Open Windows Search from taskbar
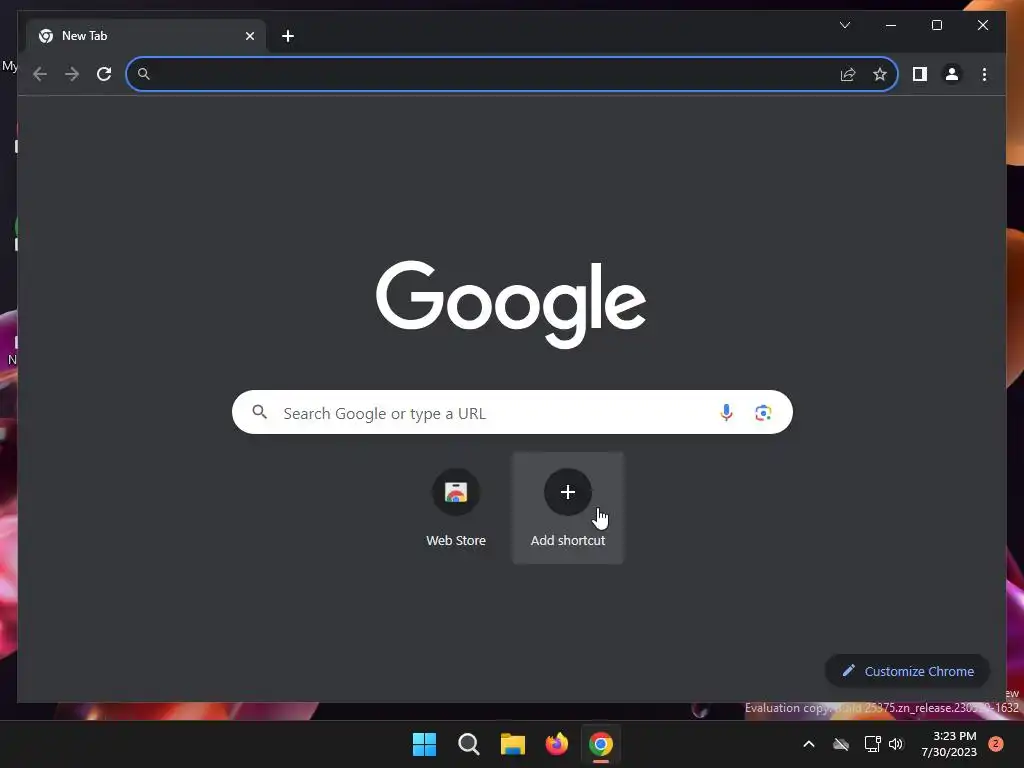The width and height of the screenshot is (1024, 768). 468,744
